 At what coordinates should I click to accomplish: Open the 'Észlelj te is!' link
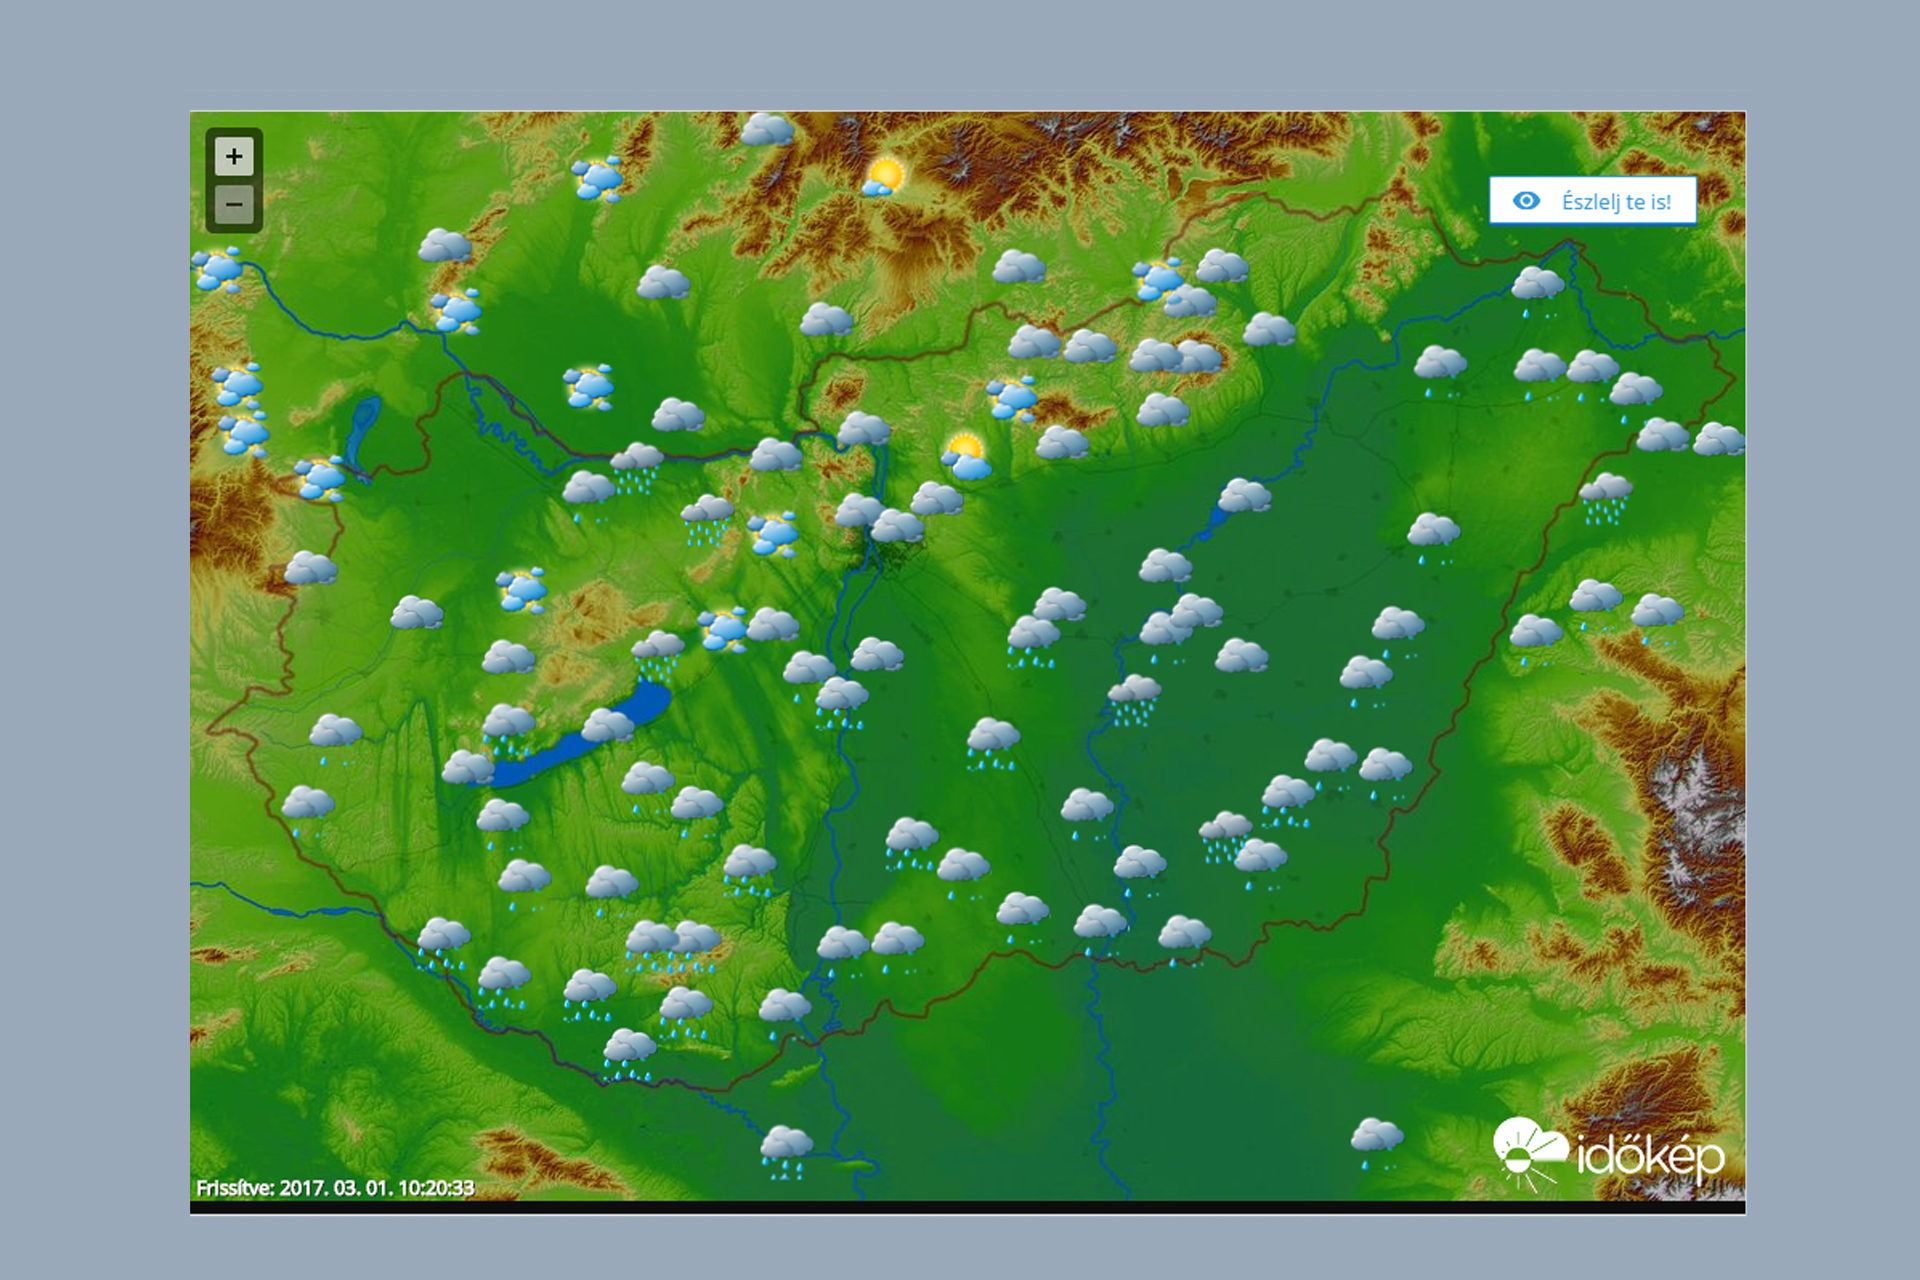tap(1615, 202)
